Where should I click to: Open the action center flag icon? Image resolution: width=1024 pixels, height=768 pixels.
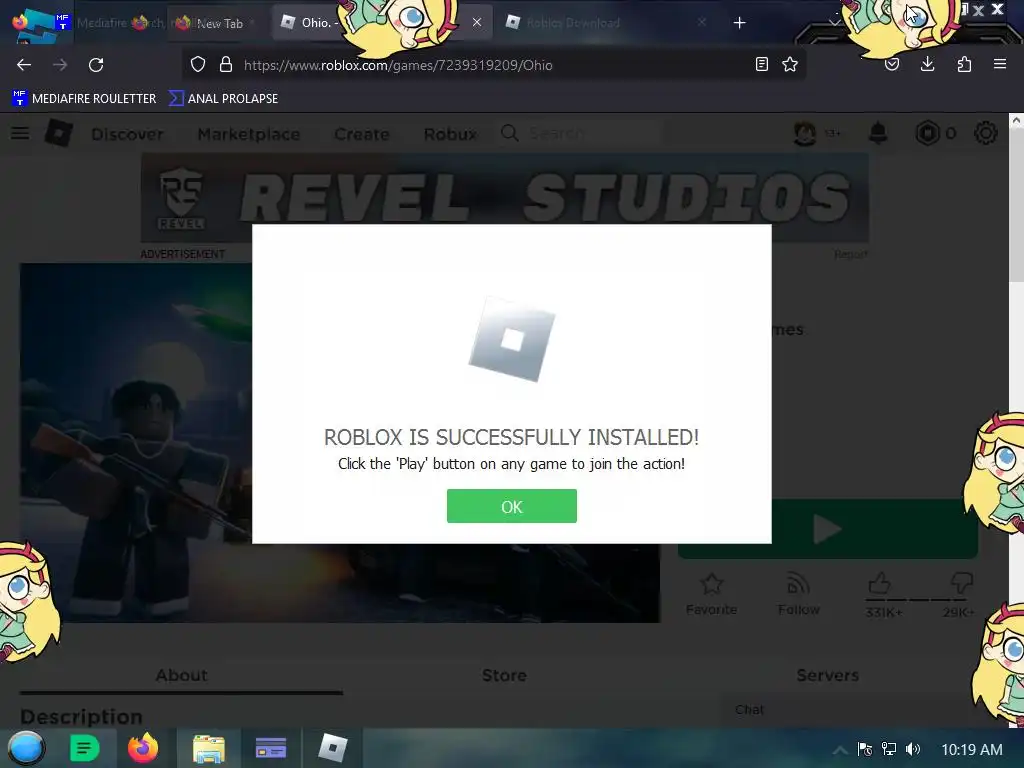pos(865,749)
